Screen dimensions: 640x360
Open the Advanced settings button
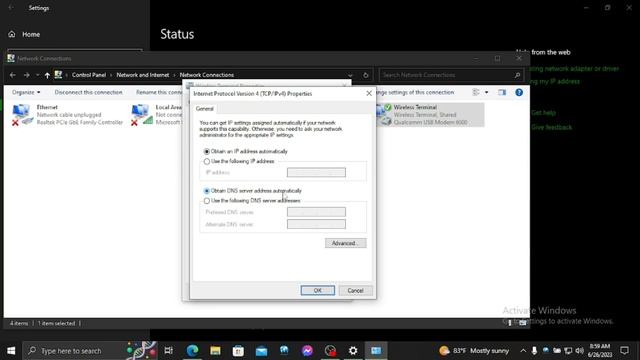345,243
